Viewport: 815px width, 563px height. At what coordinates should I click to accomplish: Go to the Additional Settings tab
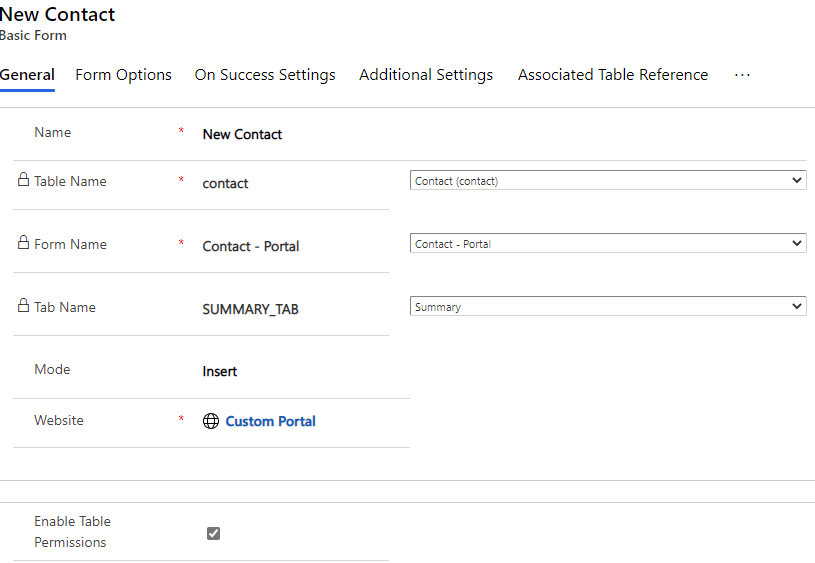tap(426, 75)
